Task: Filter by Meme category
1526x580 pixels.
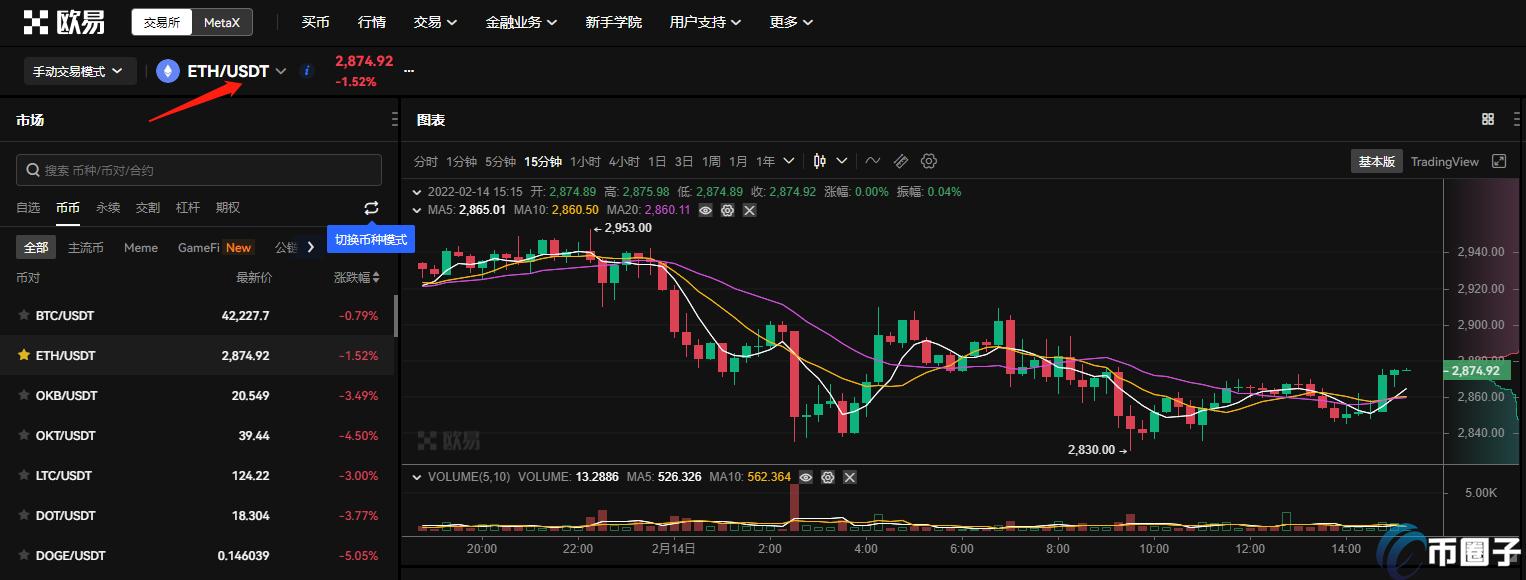Action: 141,247
